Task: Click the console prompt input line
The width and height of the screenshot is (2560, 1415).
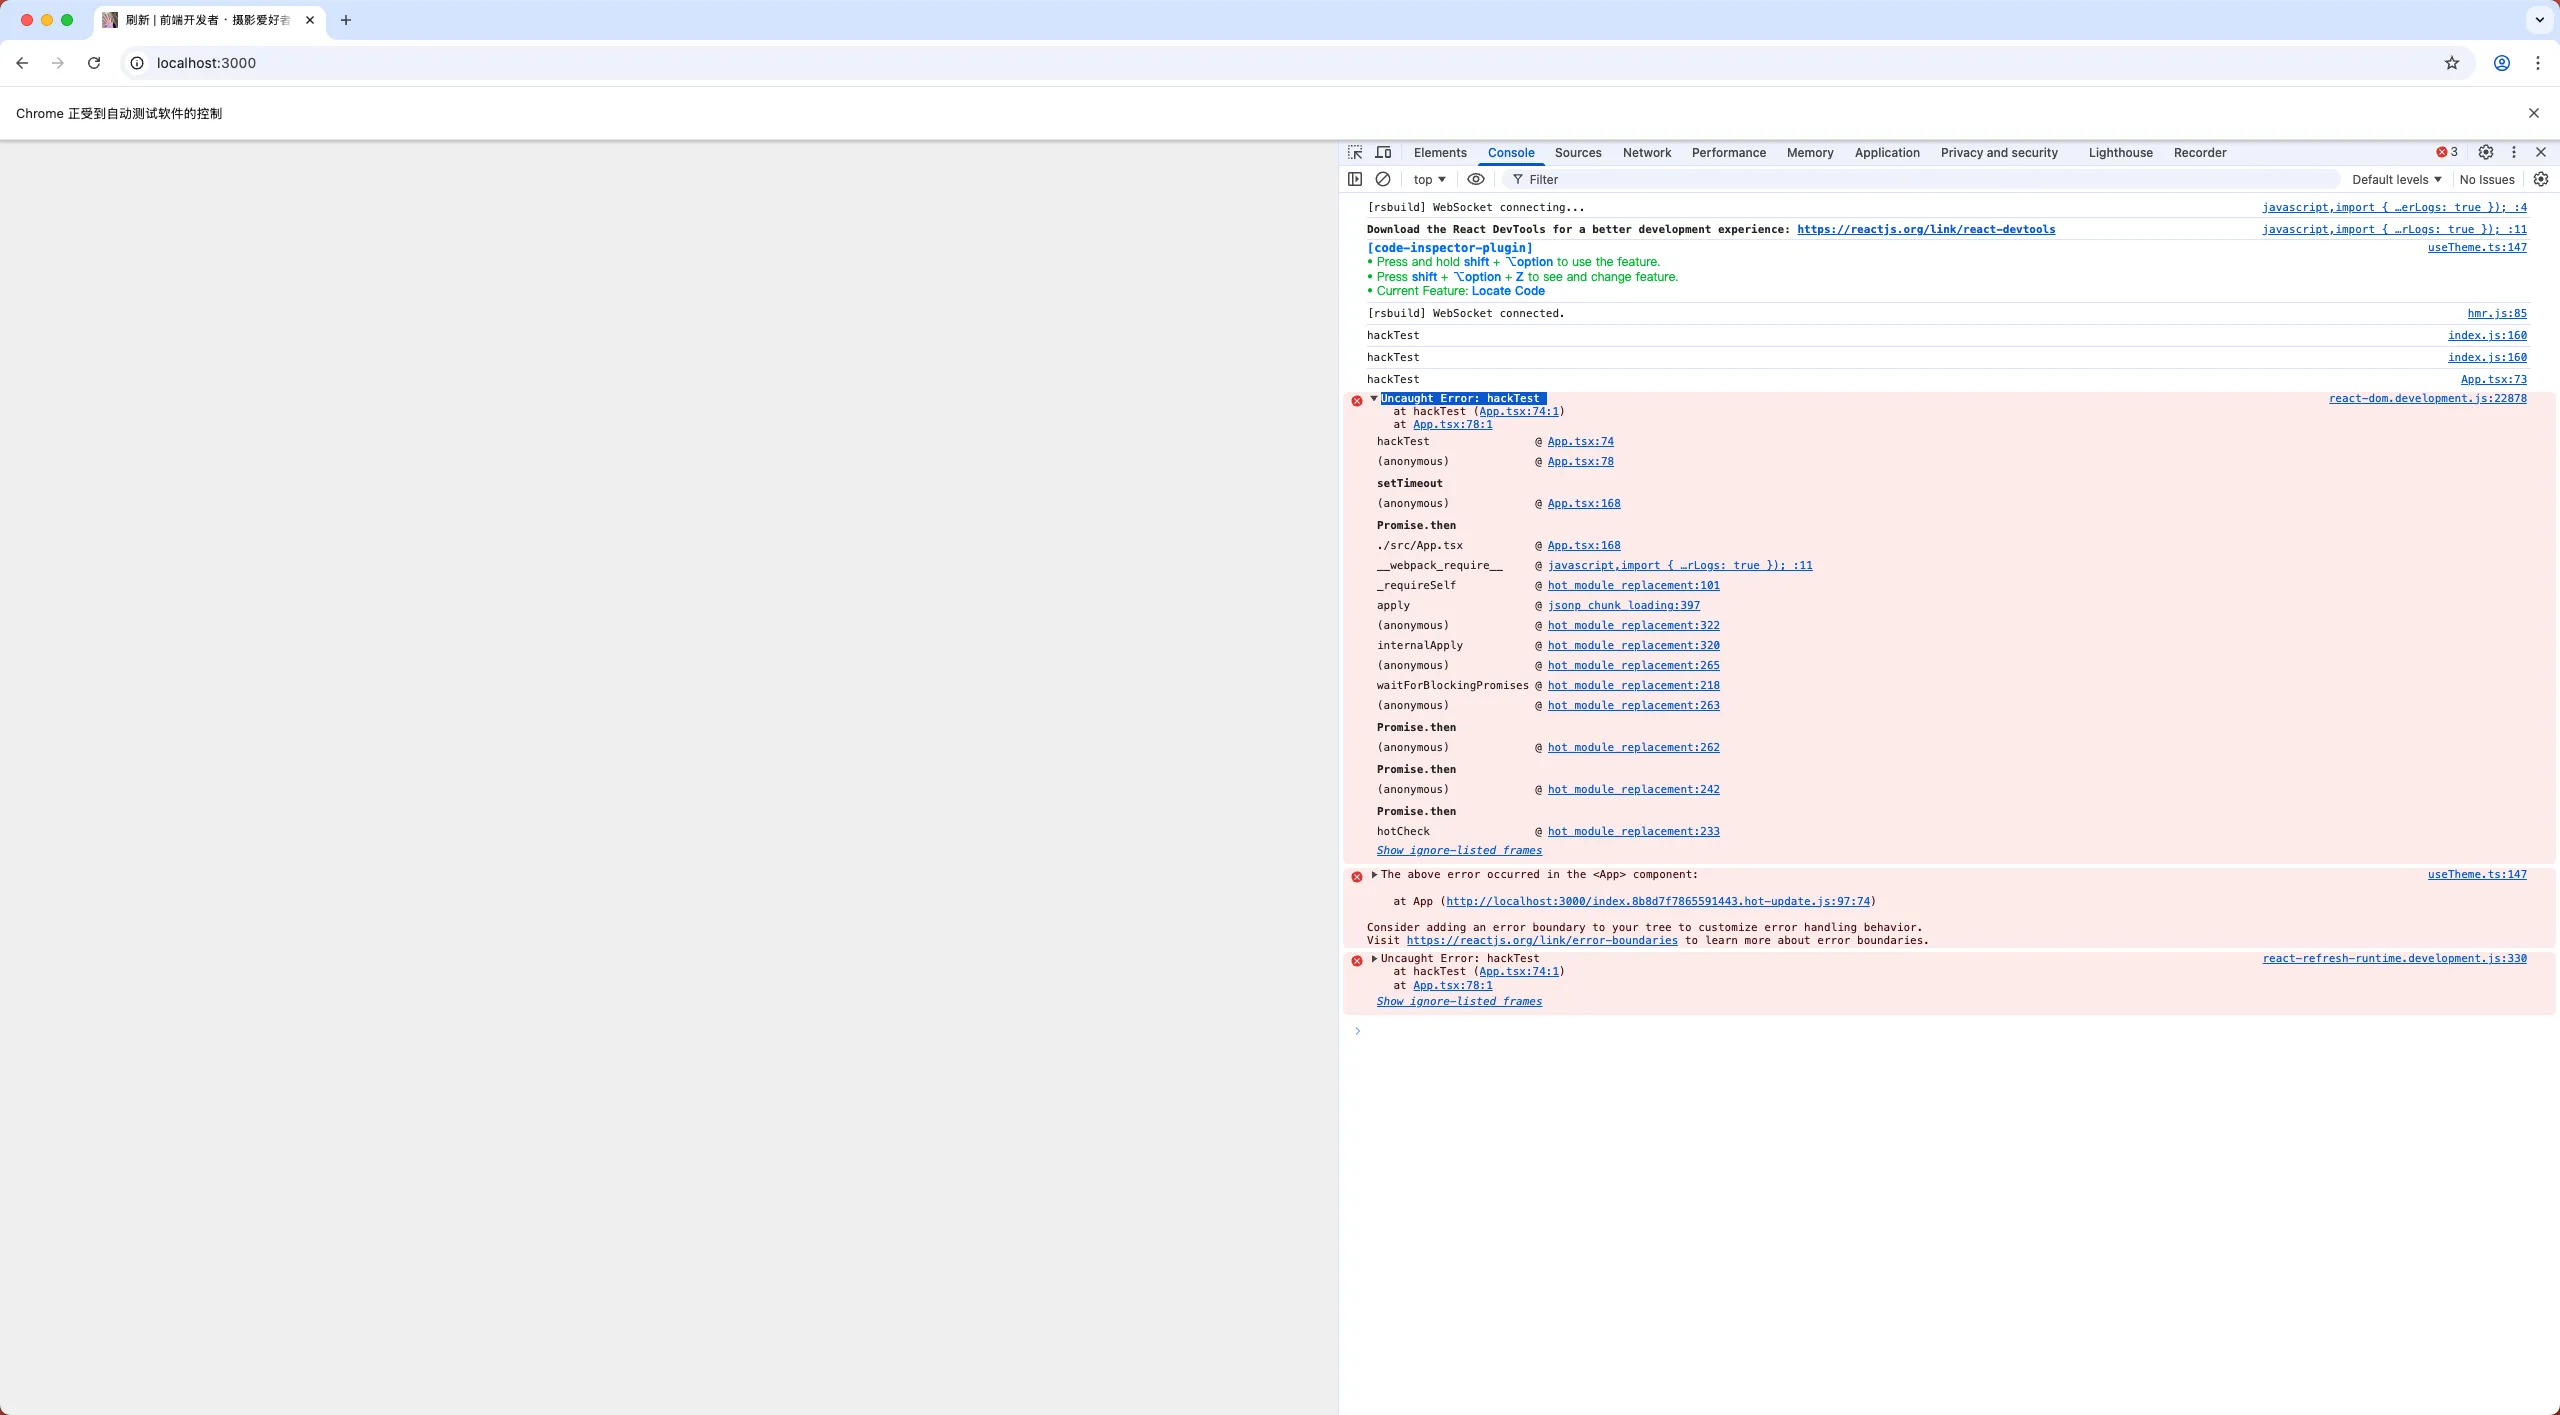Action: 1950,1031
